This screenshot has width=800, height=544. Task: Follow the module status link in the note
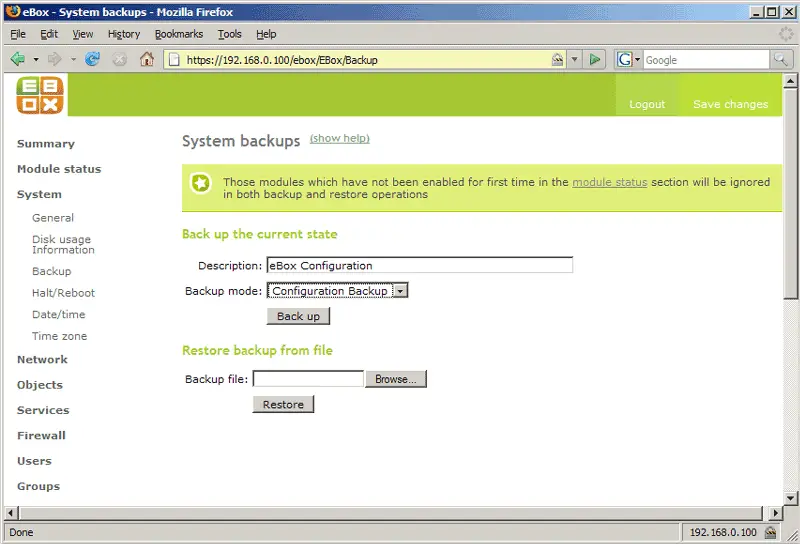(x=610, y=182)
